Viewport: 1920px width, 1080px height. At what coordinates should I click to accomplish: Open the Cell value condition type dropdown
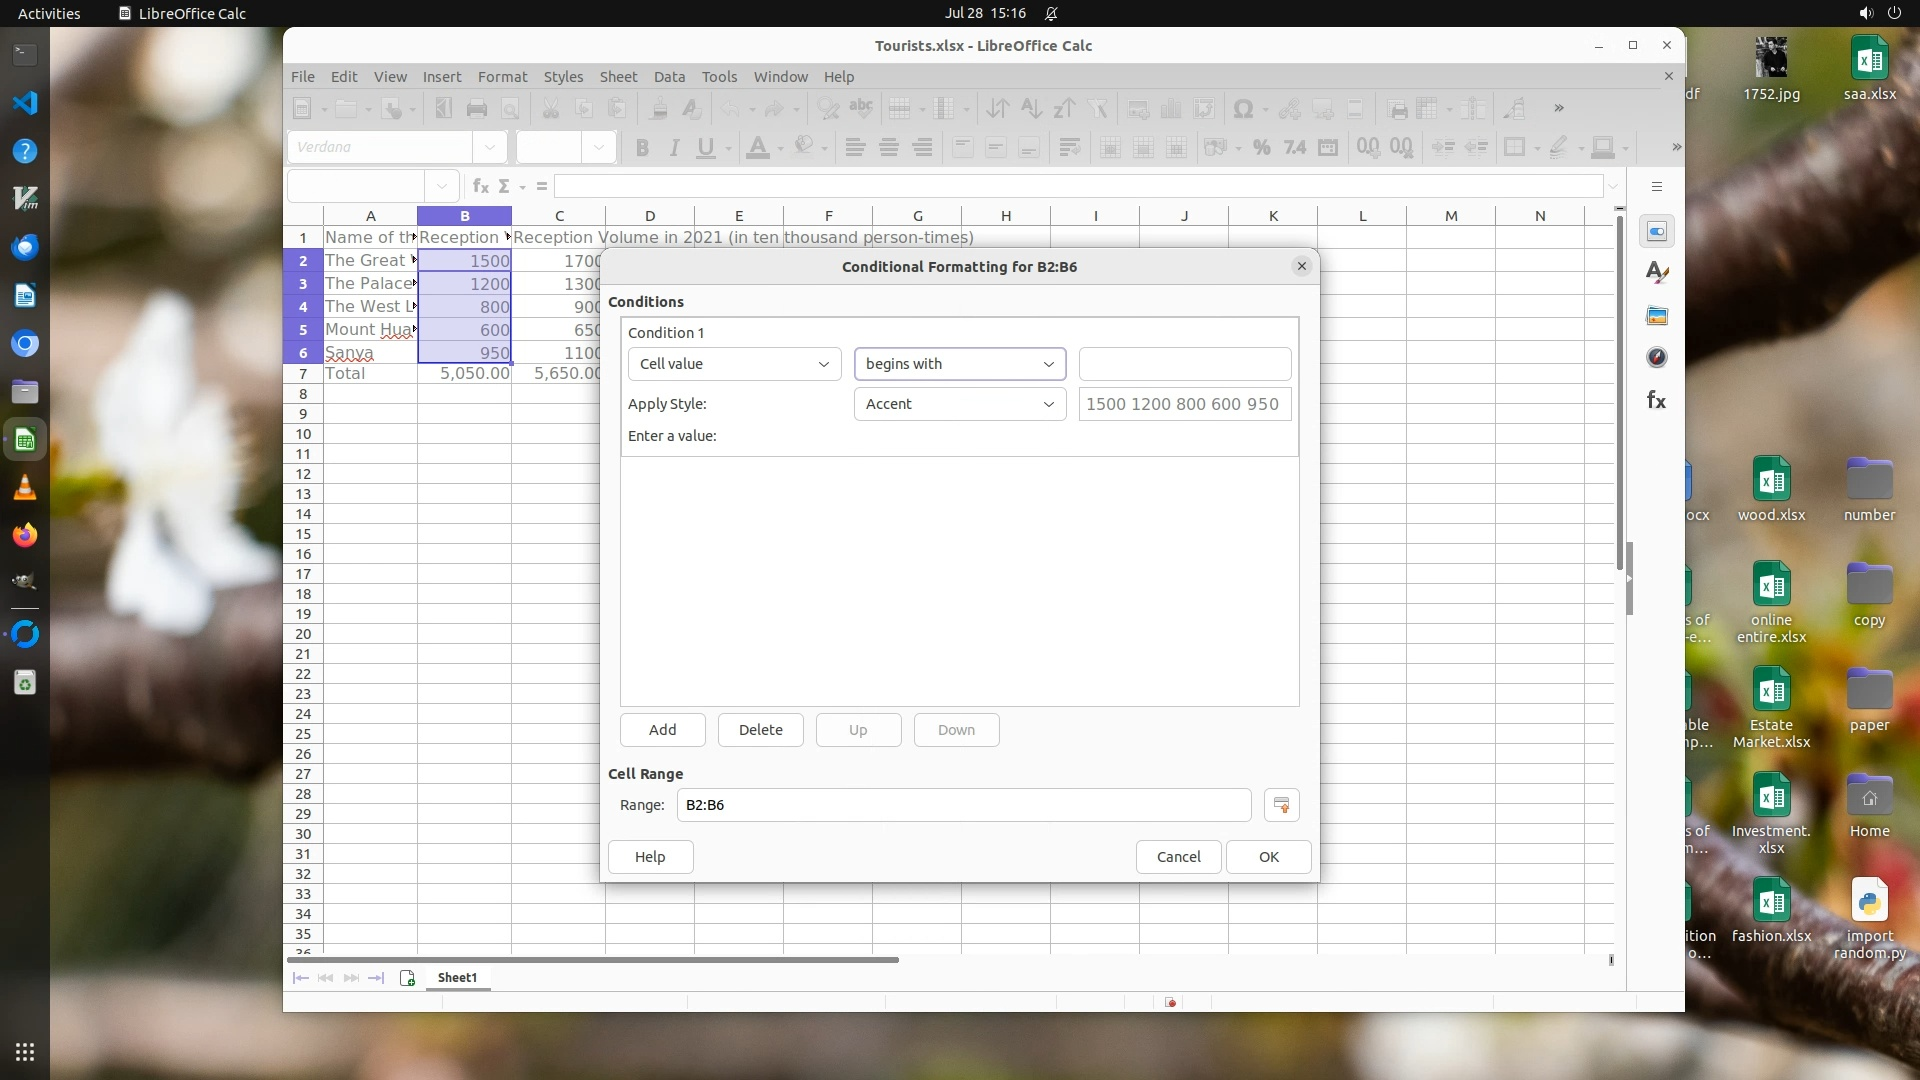(x=735, y=364)
